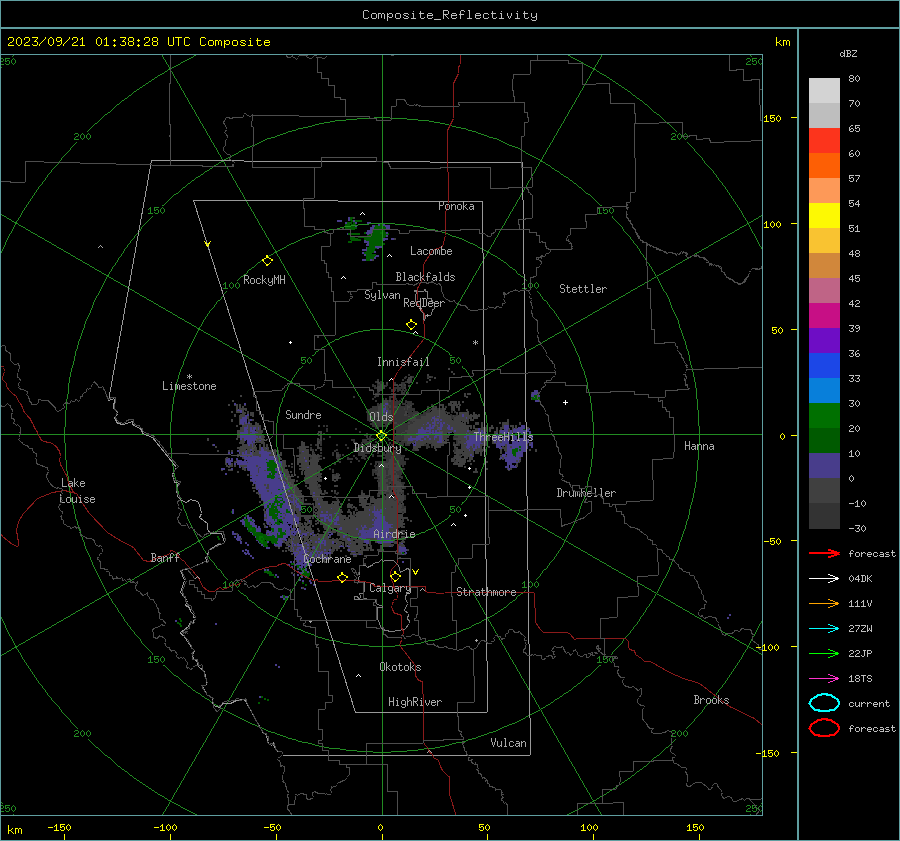
Task: Click the white 04DK arrow icon
Action: coord(824,579)
